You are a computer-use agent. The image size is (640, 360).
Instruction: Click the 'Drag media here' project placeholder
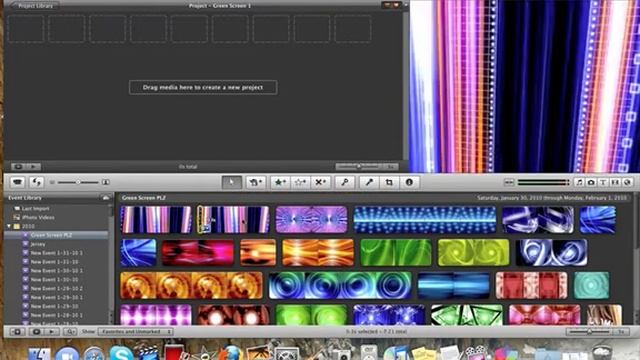pyautogui.click(x=203, y=87)
